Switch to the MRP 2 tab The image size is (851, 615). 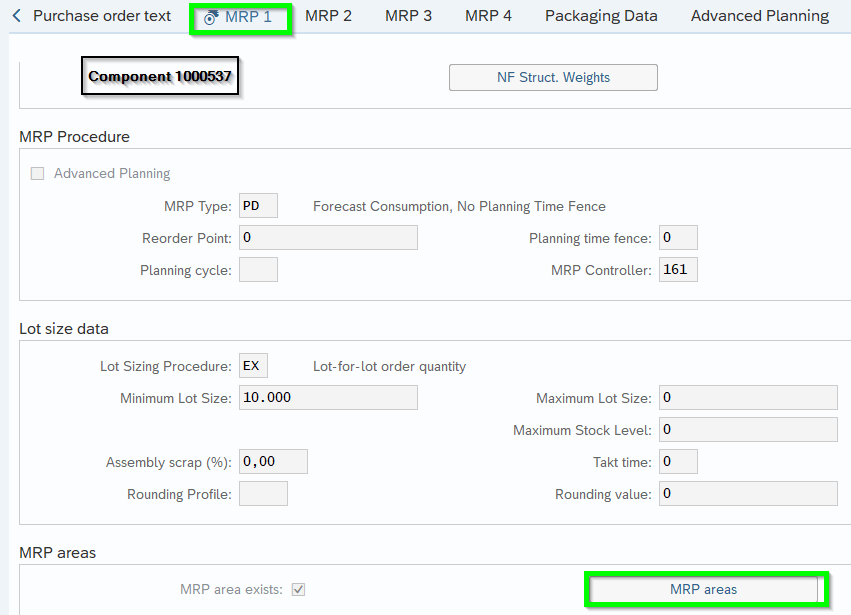coord(328,16)
